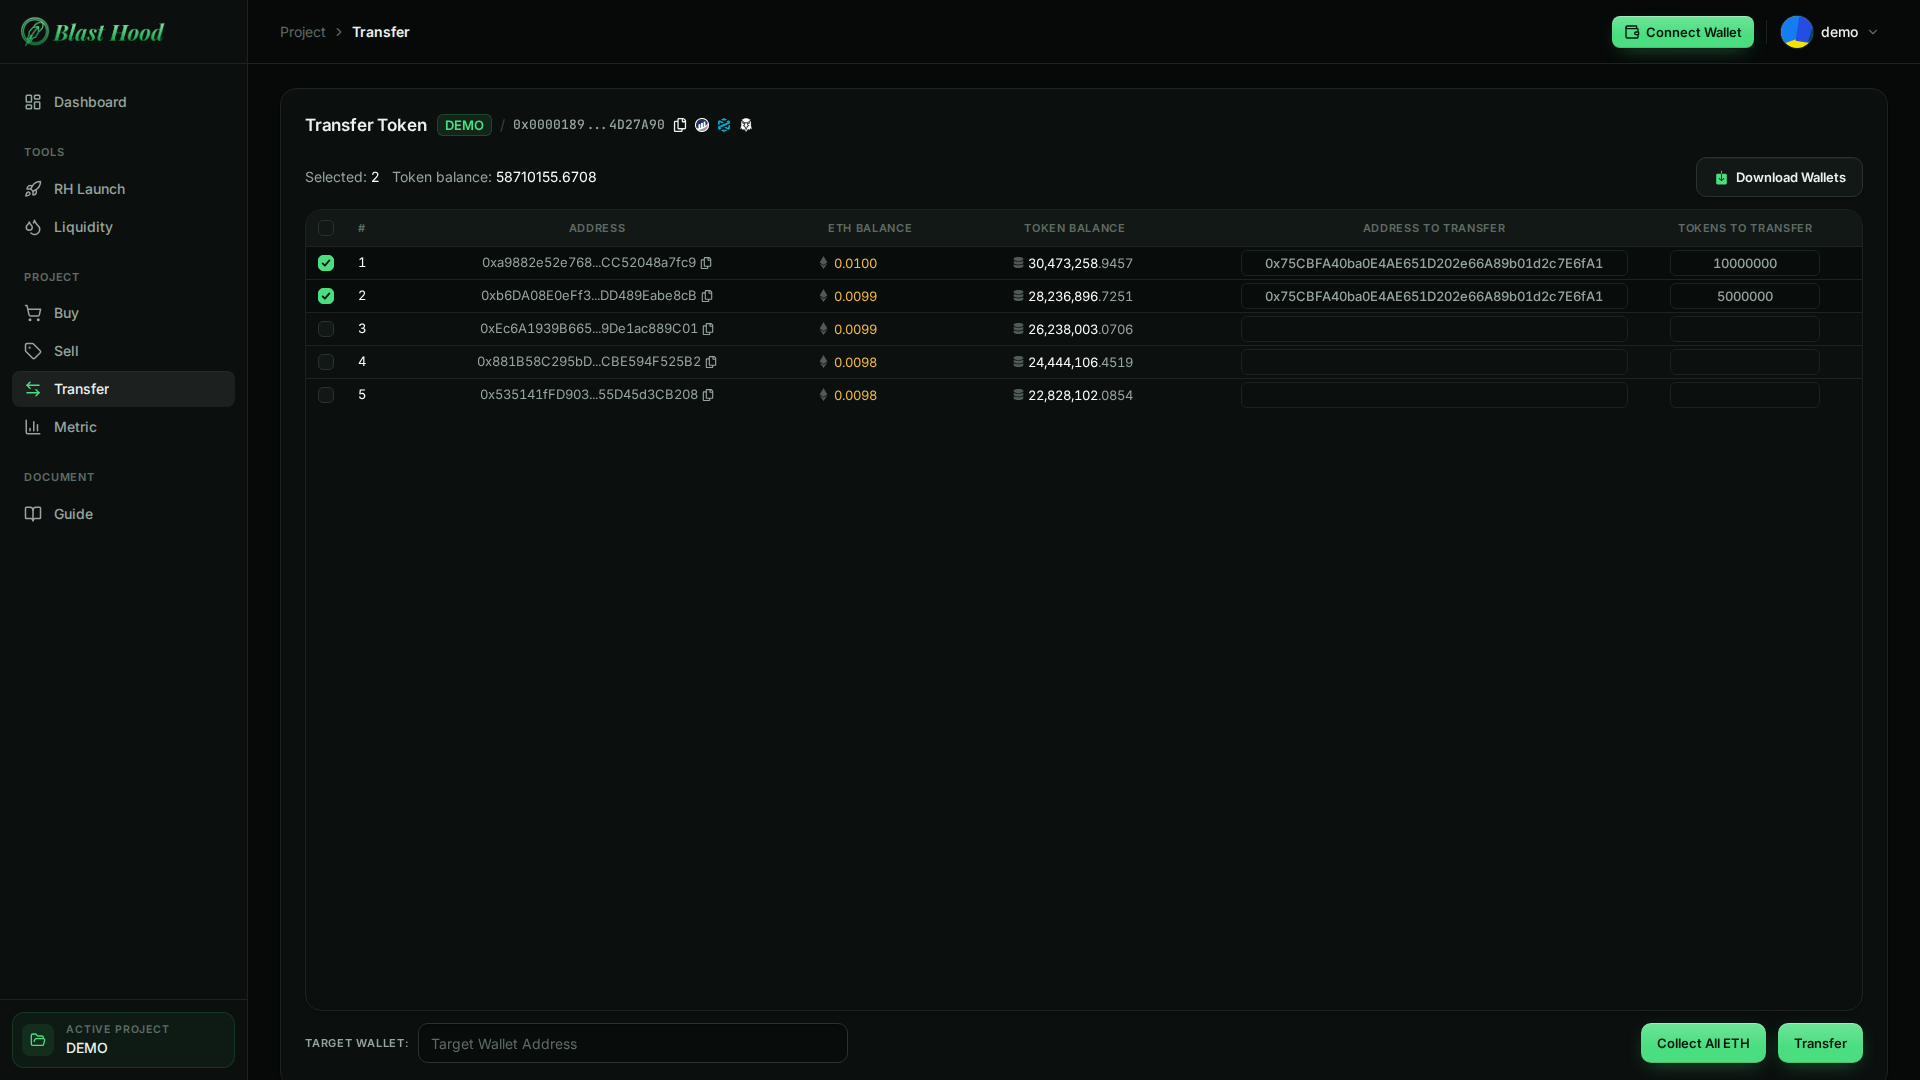Image resolution: width=1920 pixels, height=1080 pixels.
Task: Navigate to the Sell page
Action: coord(123,351)
